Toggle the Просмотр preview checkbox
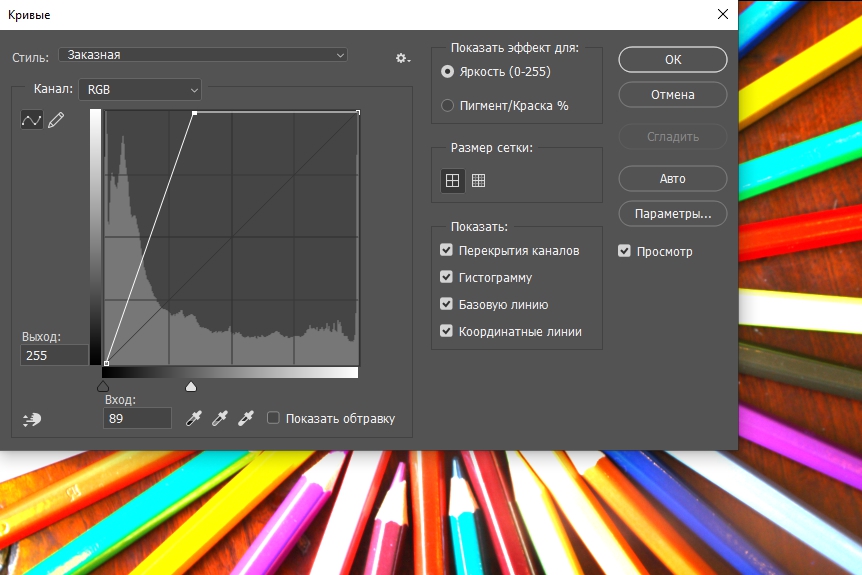 pyautogui.click(x=624, y=251)
